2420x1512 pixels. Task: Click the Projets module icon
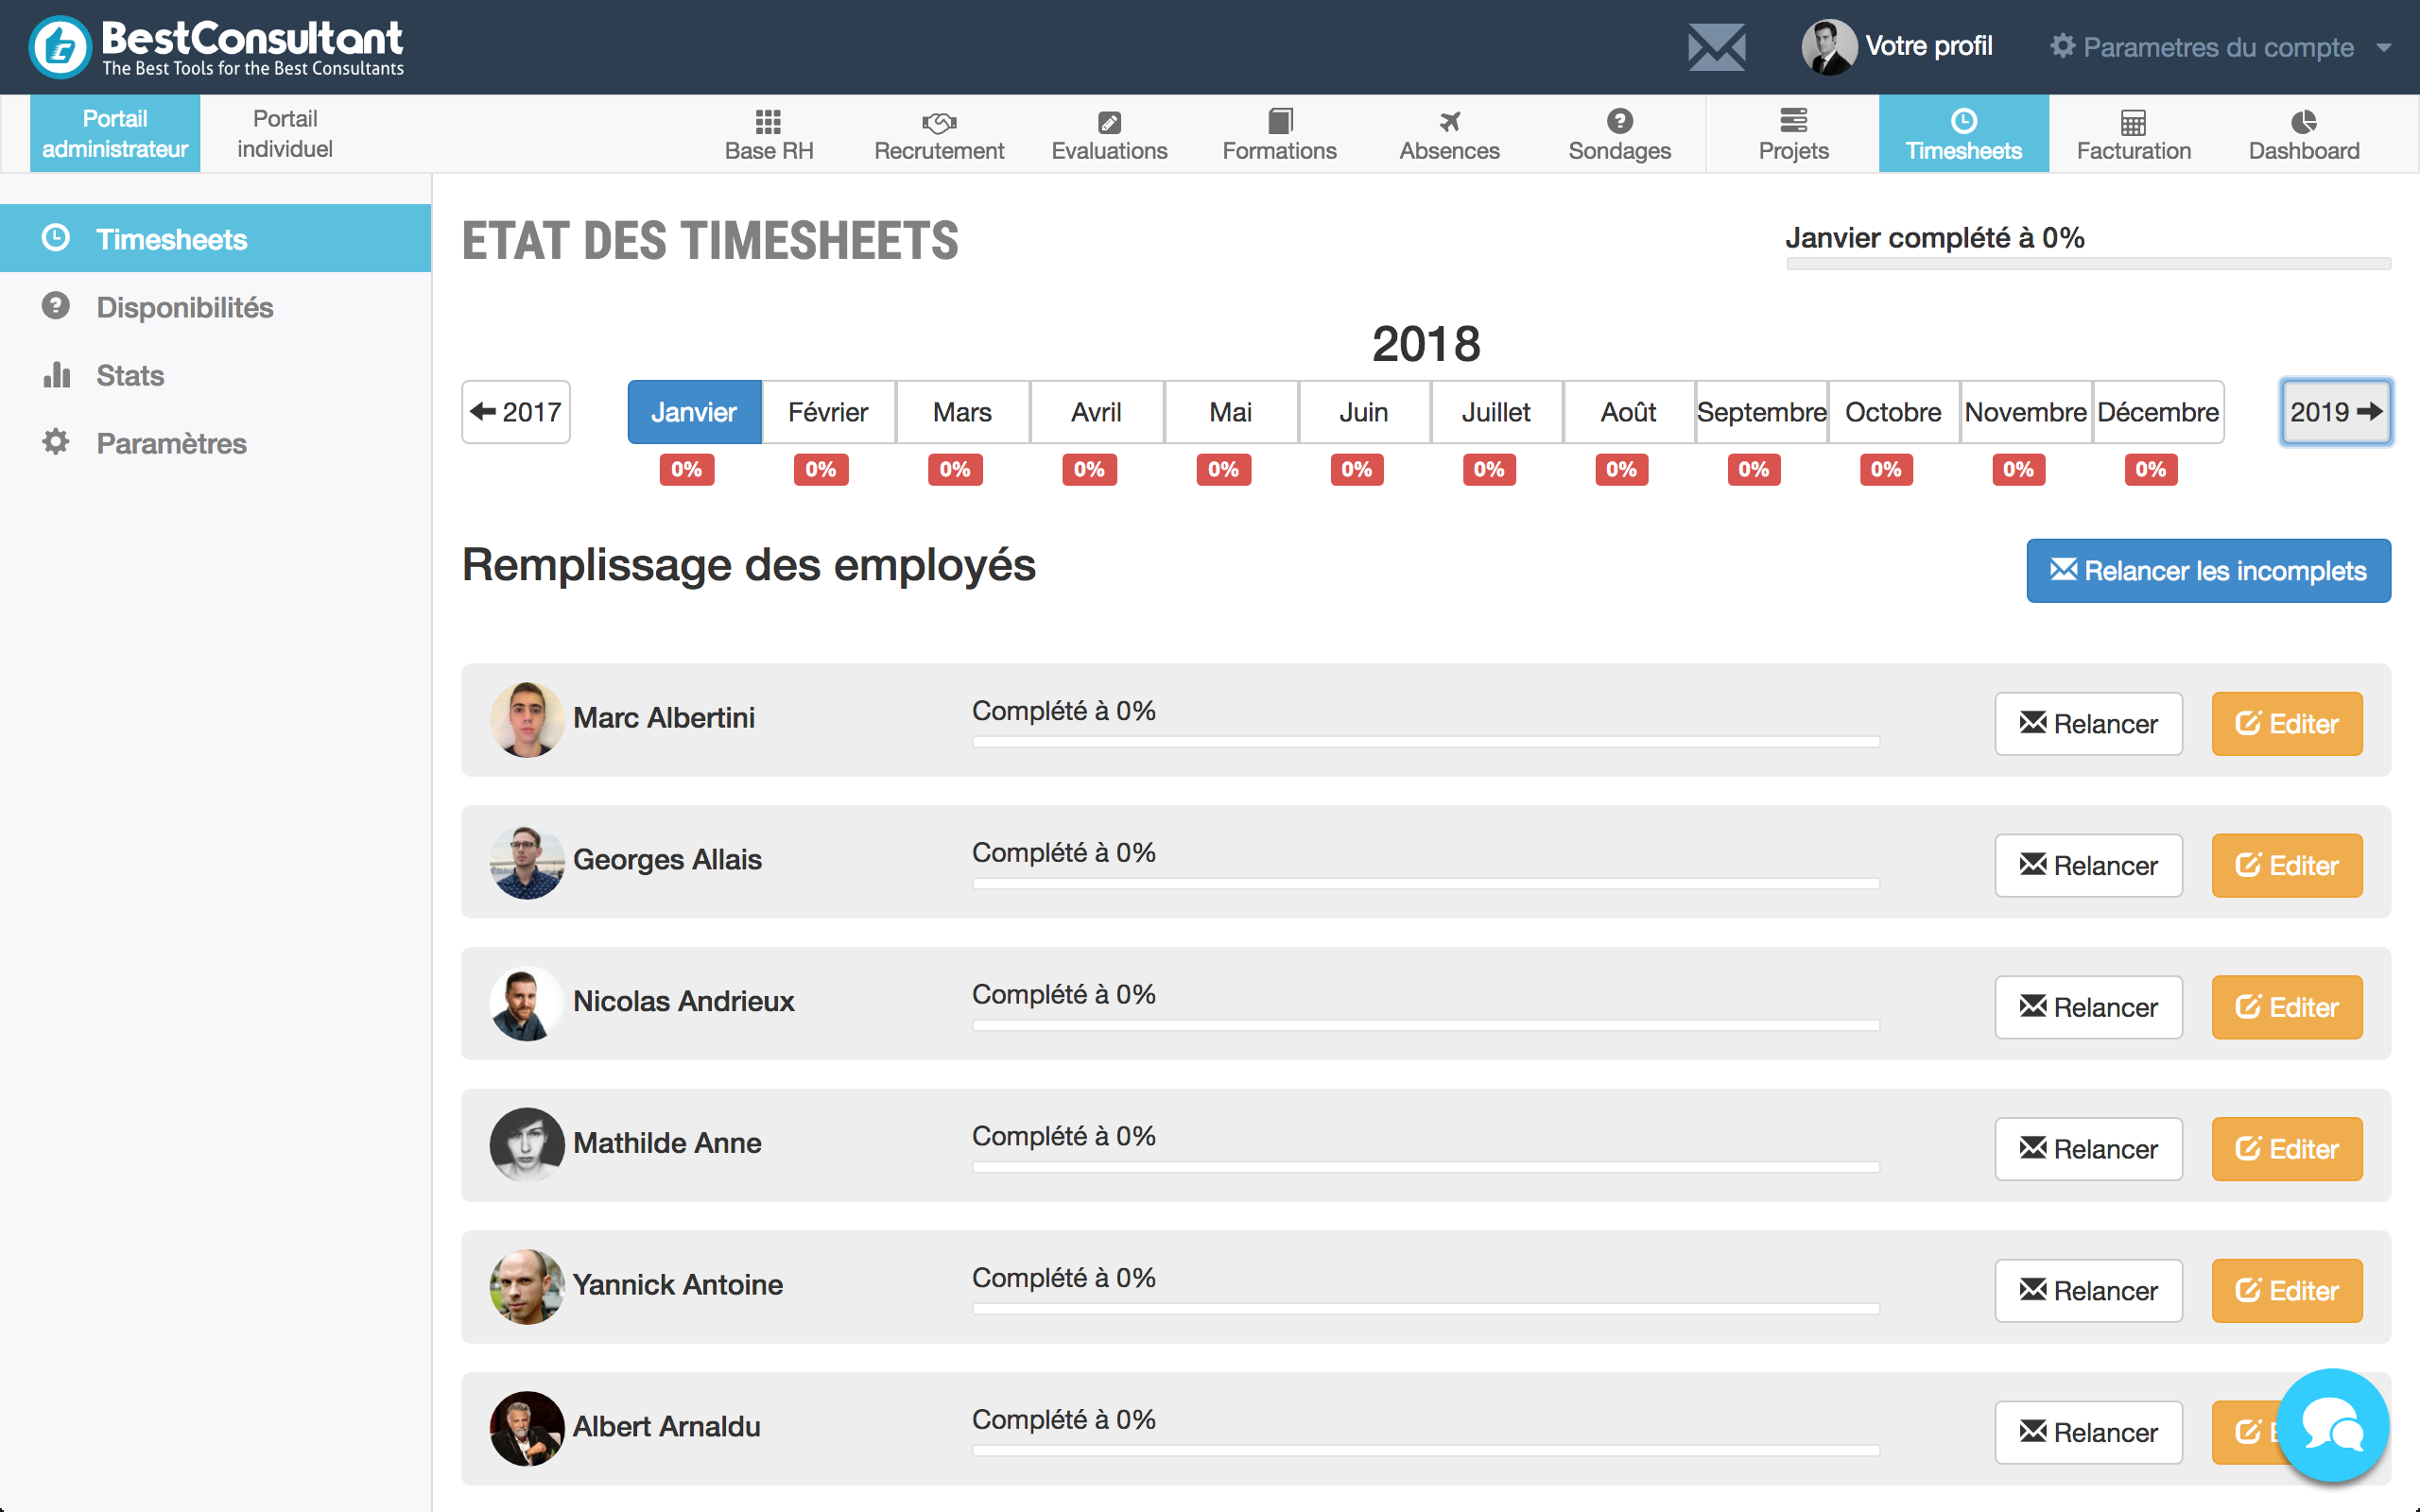tap(1791, 132)
